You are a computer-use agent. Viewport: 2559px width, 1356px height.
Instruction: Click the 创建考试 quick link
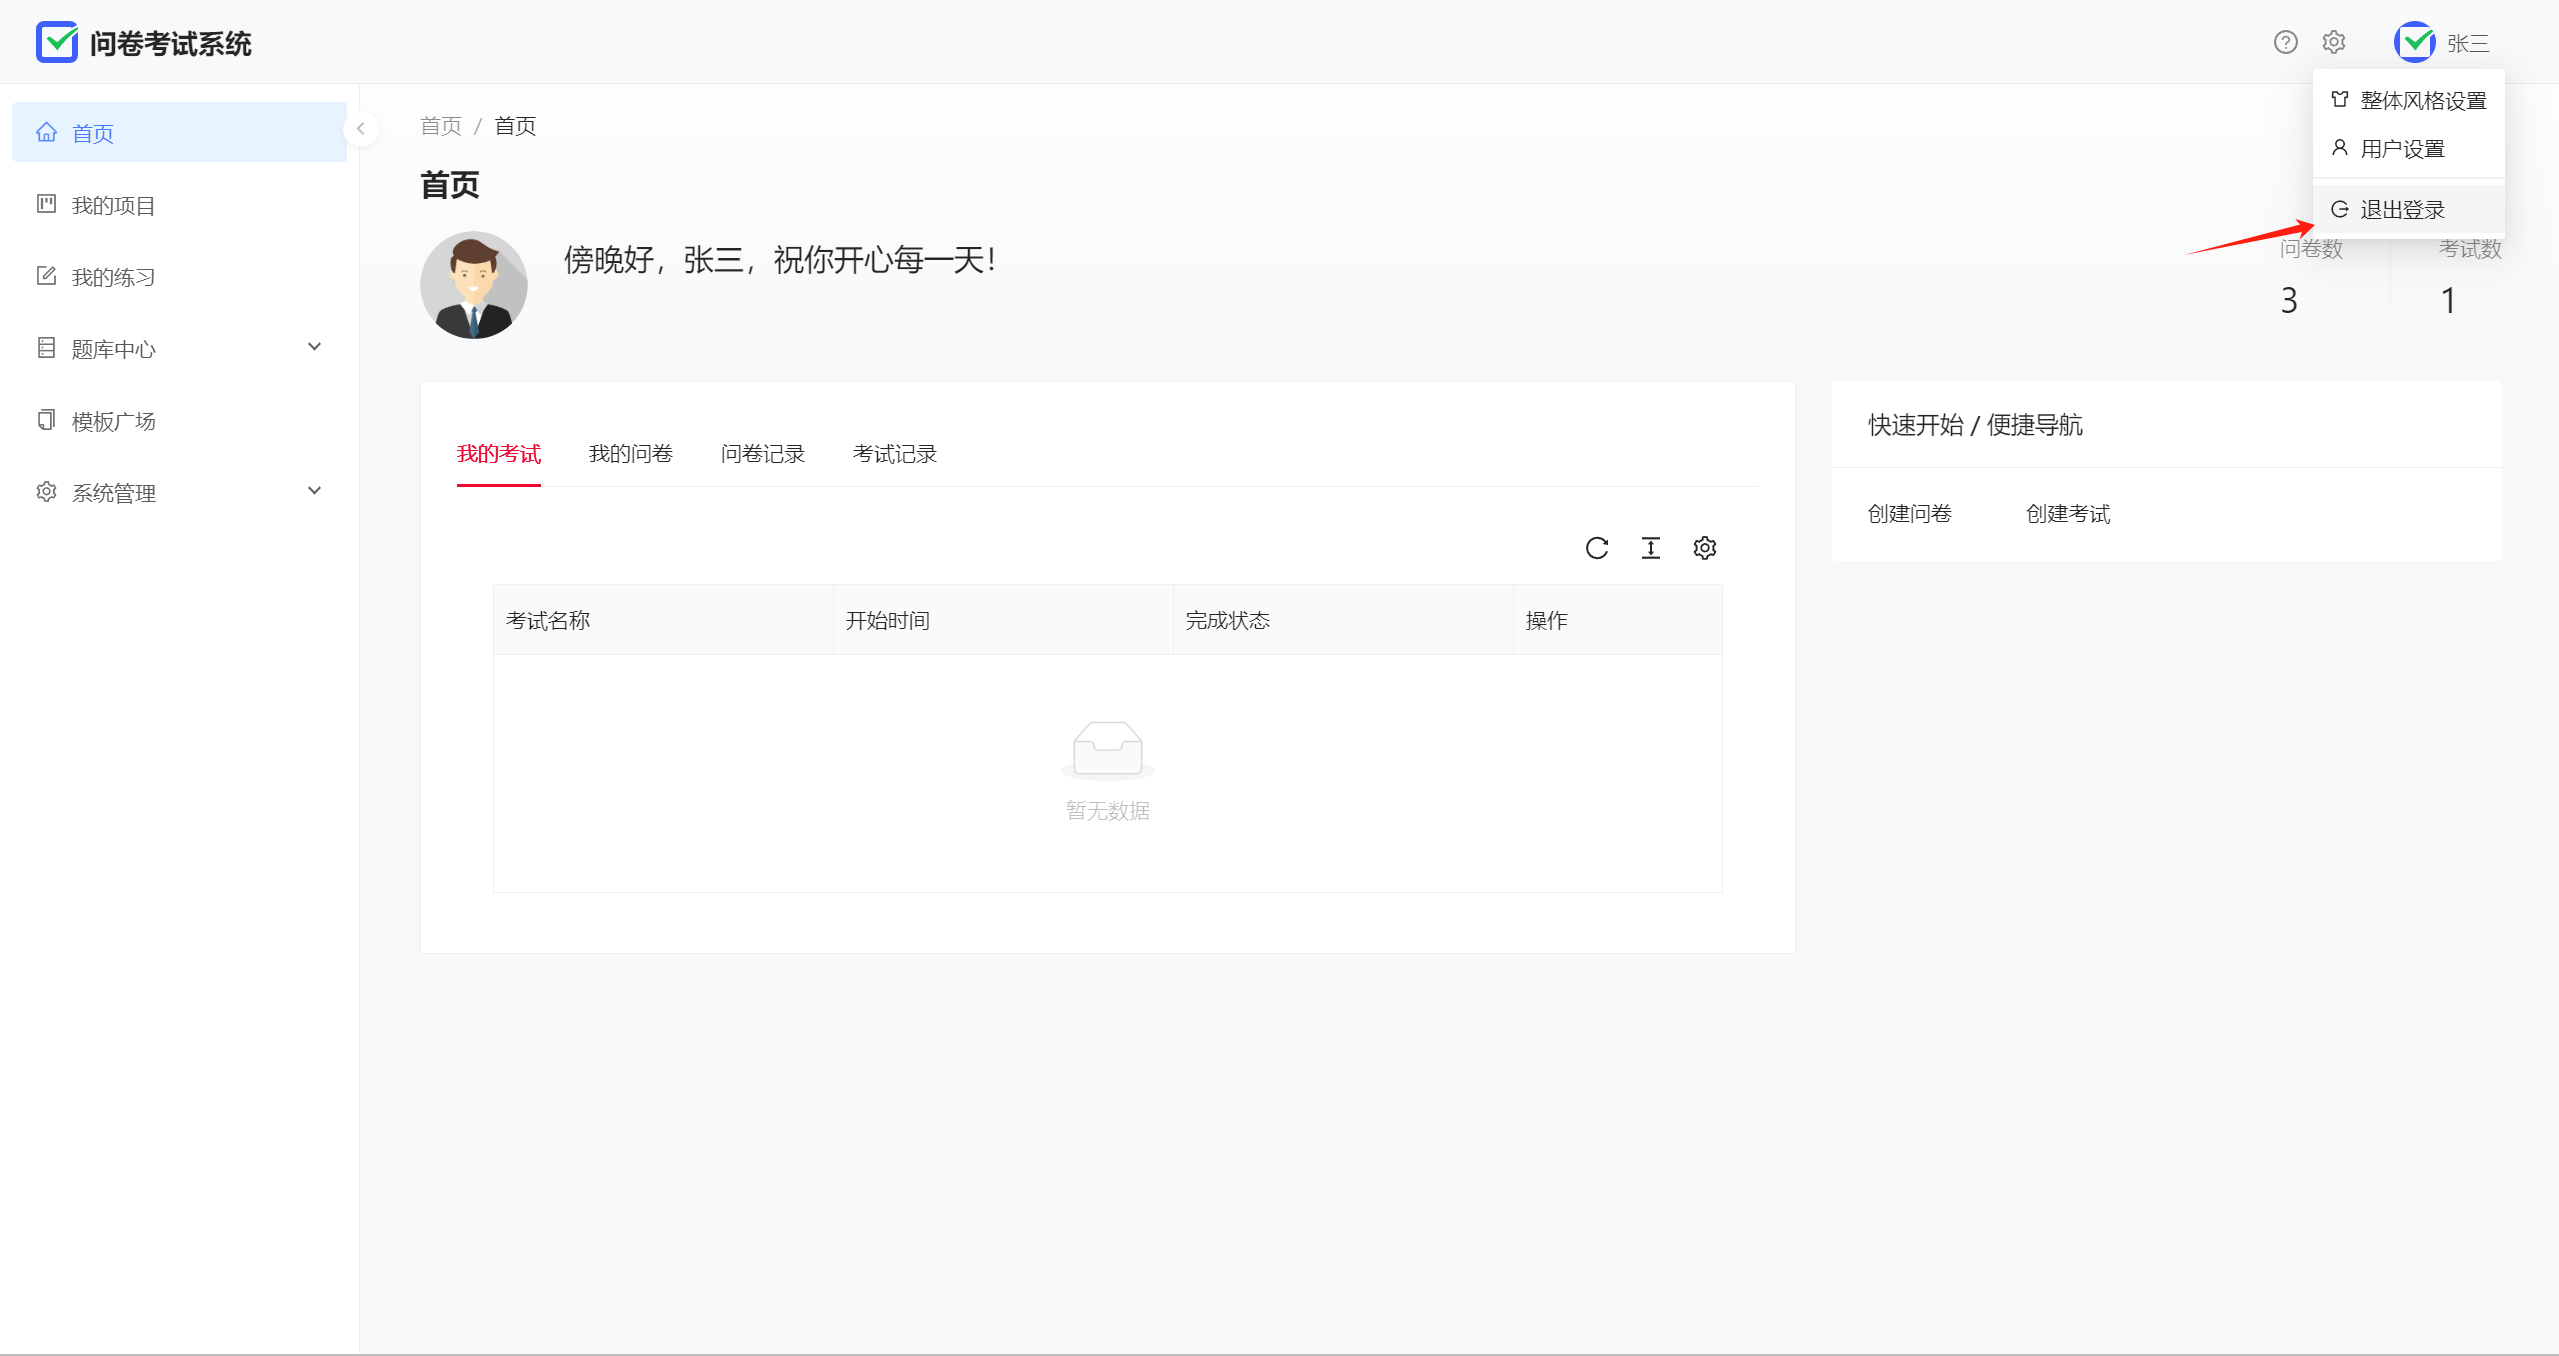click(x=2068, y=514)
